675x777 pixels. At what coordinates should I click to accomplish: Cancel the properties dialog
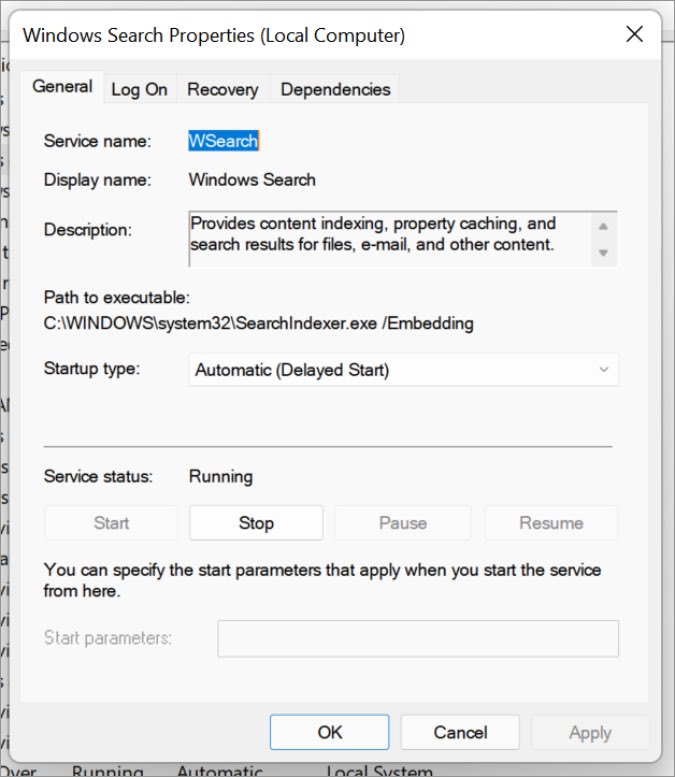tap(460, 732)
